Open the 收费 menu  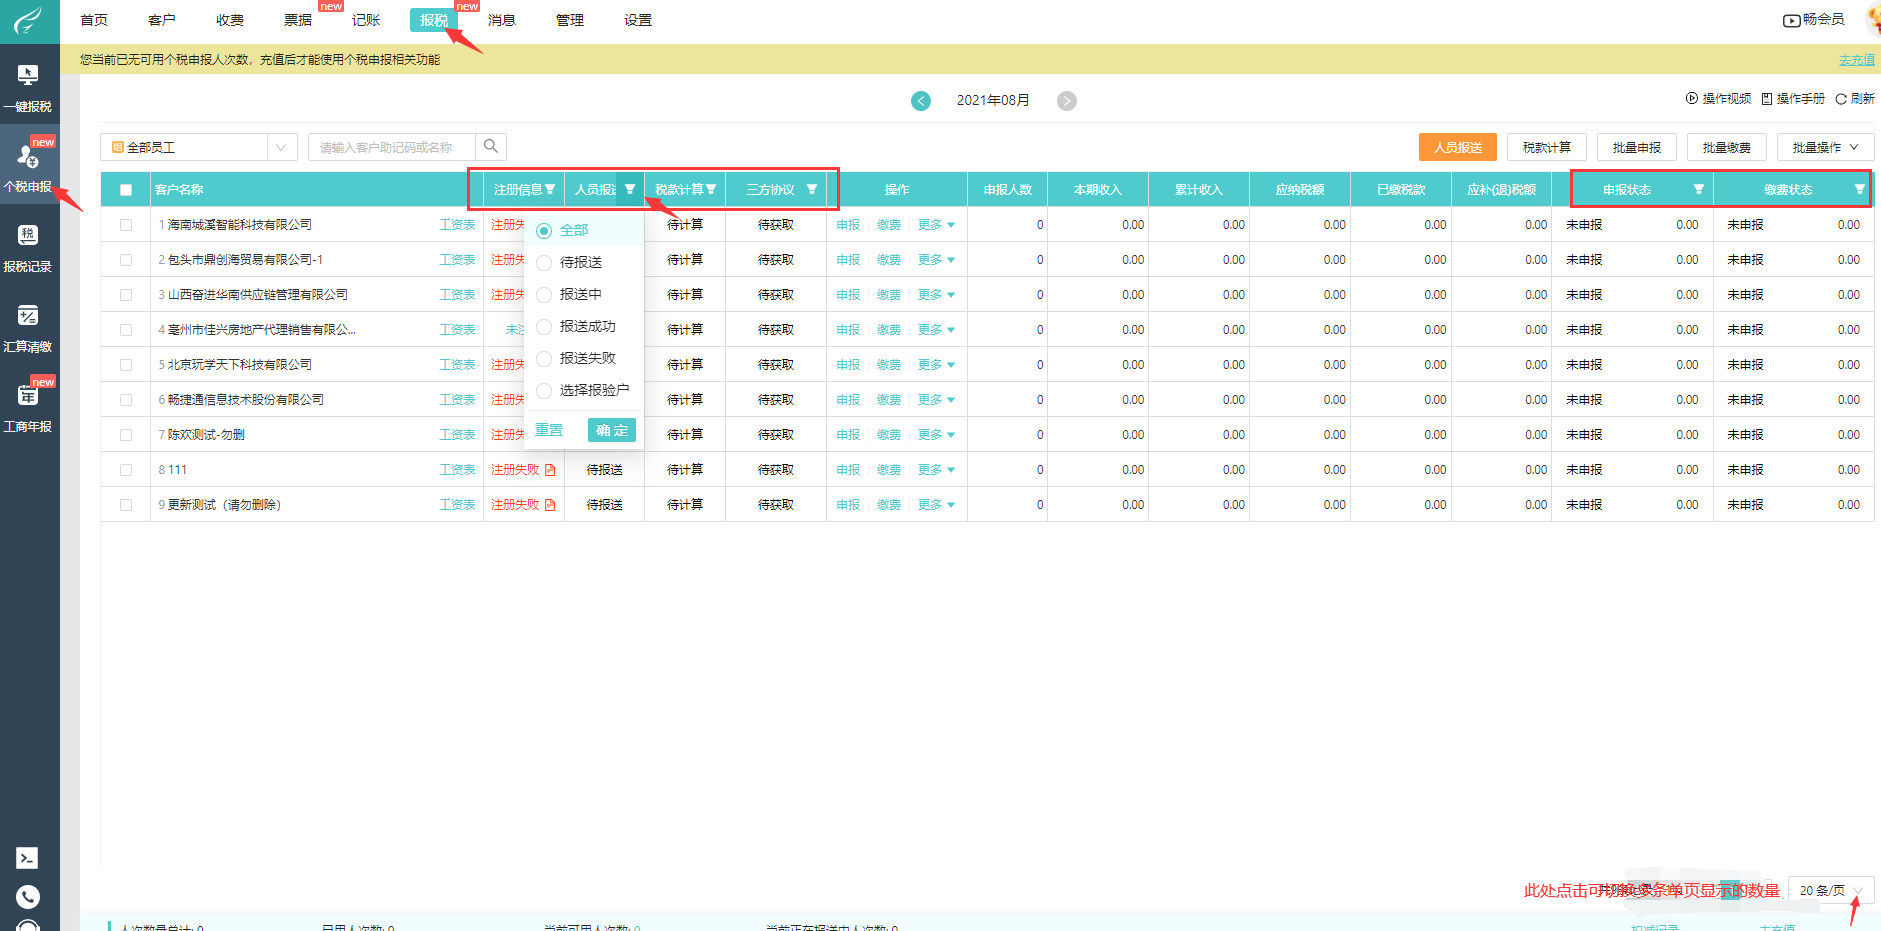[x=230, y=20]
